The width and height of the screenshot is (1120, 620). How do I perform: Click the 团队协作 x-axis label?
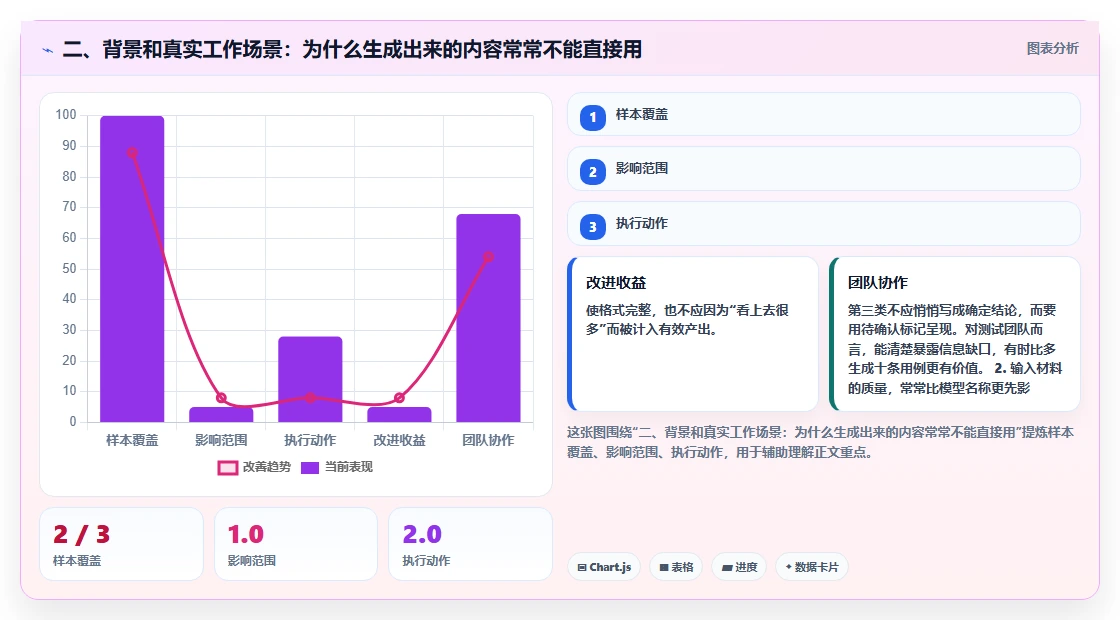[489, 441]
